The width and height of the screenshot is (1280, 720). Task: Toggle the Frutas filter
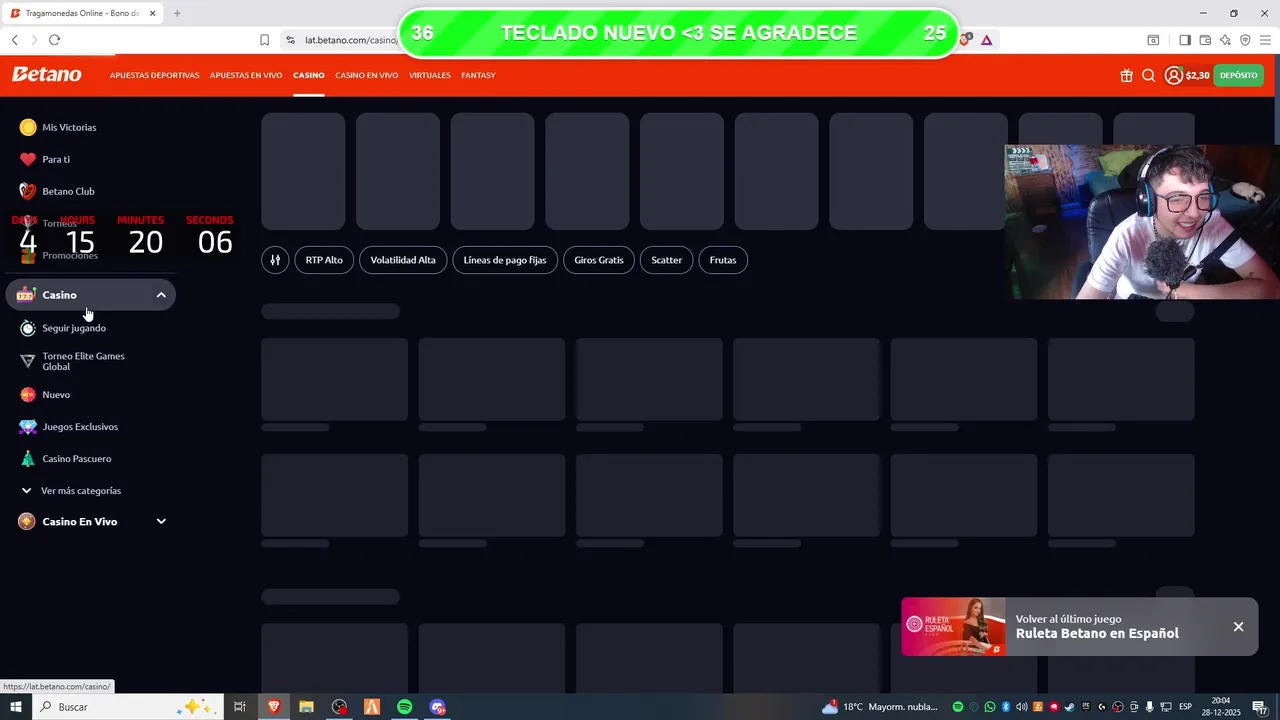coord(723,260)
